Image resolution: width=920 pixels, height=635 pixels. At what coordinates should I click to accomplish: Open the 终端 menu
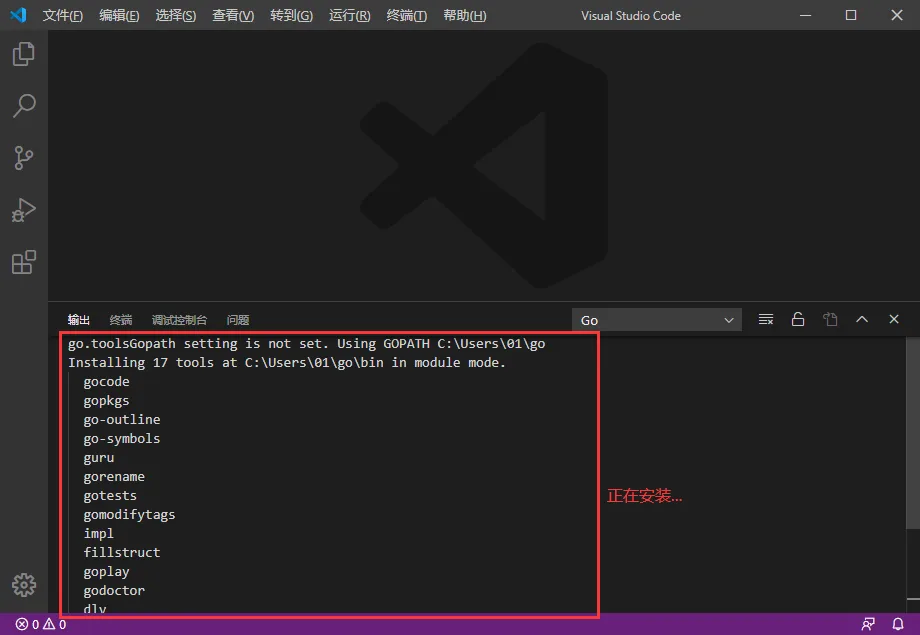[x=406, y=15]
